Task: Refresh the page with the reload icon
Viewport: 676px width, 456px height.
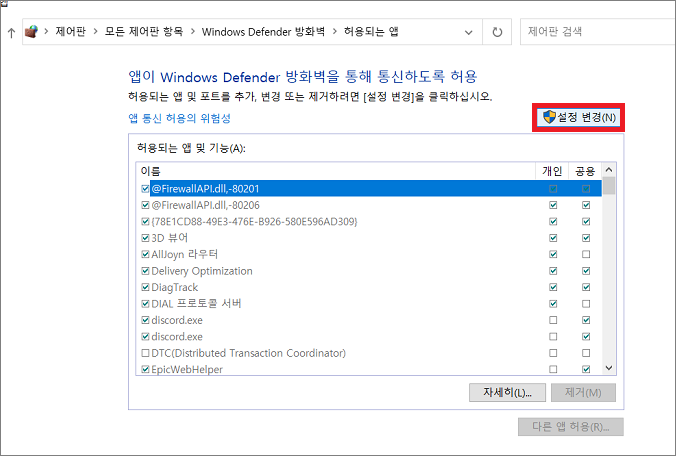Action: click(x=497, y=32)
